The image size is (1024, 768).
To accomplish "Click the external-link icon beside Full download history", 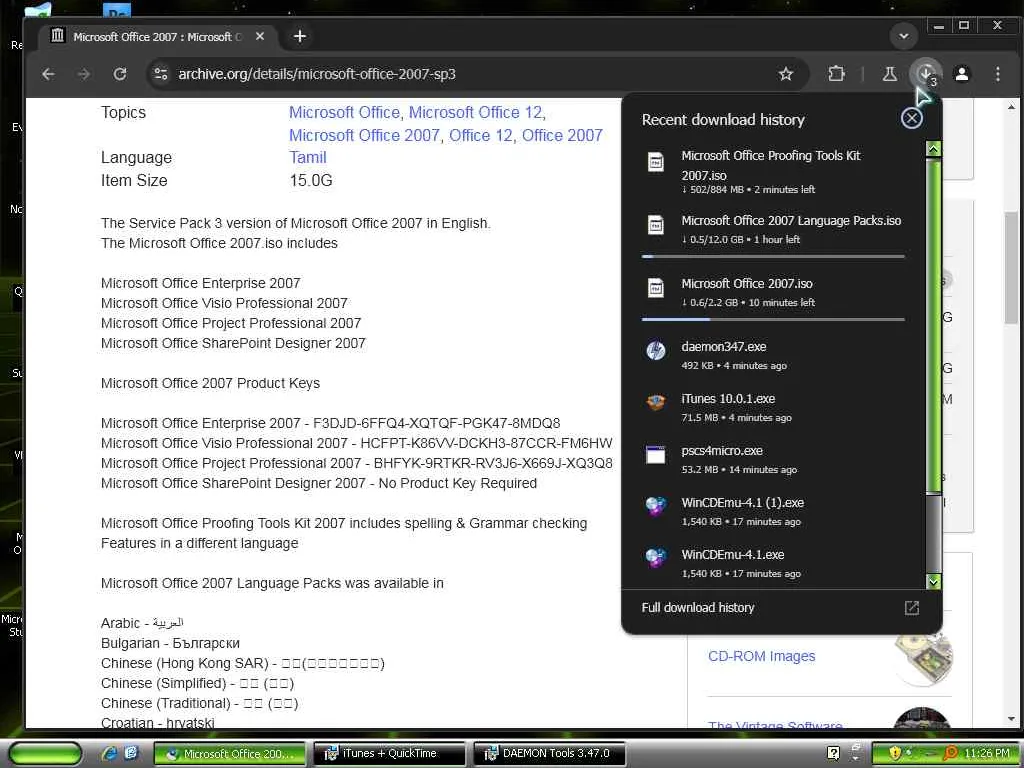I will [x=912, y=608].
